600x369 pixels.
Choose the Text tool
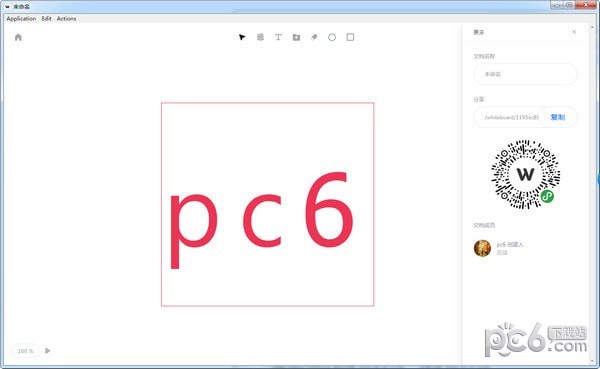click(278, 37)
